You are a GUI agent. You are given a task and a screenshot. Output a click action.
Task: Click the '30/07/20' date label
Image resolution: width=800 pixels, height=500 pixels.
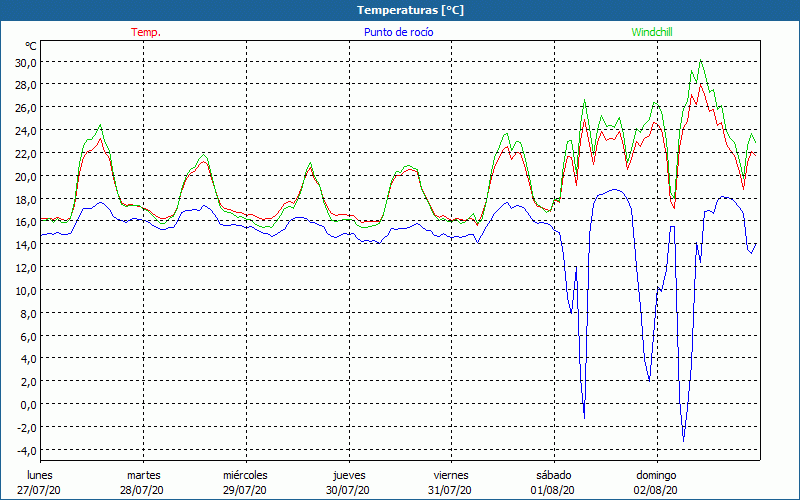tap(348, 490)
